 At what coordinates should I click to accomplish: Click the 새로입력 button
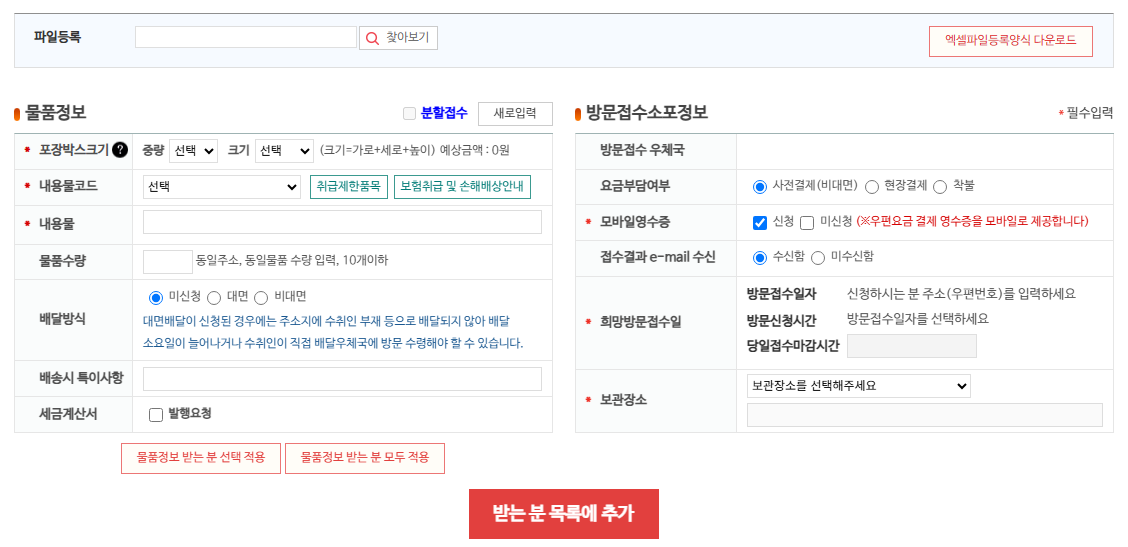[x=515, y=114]
